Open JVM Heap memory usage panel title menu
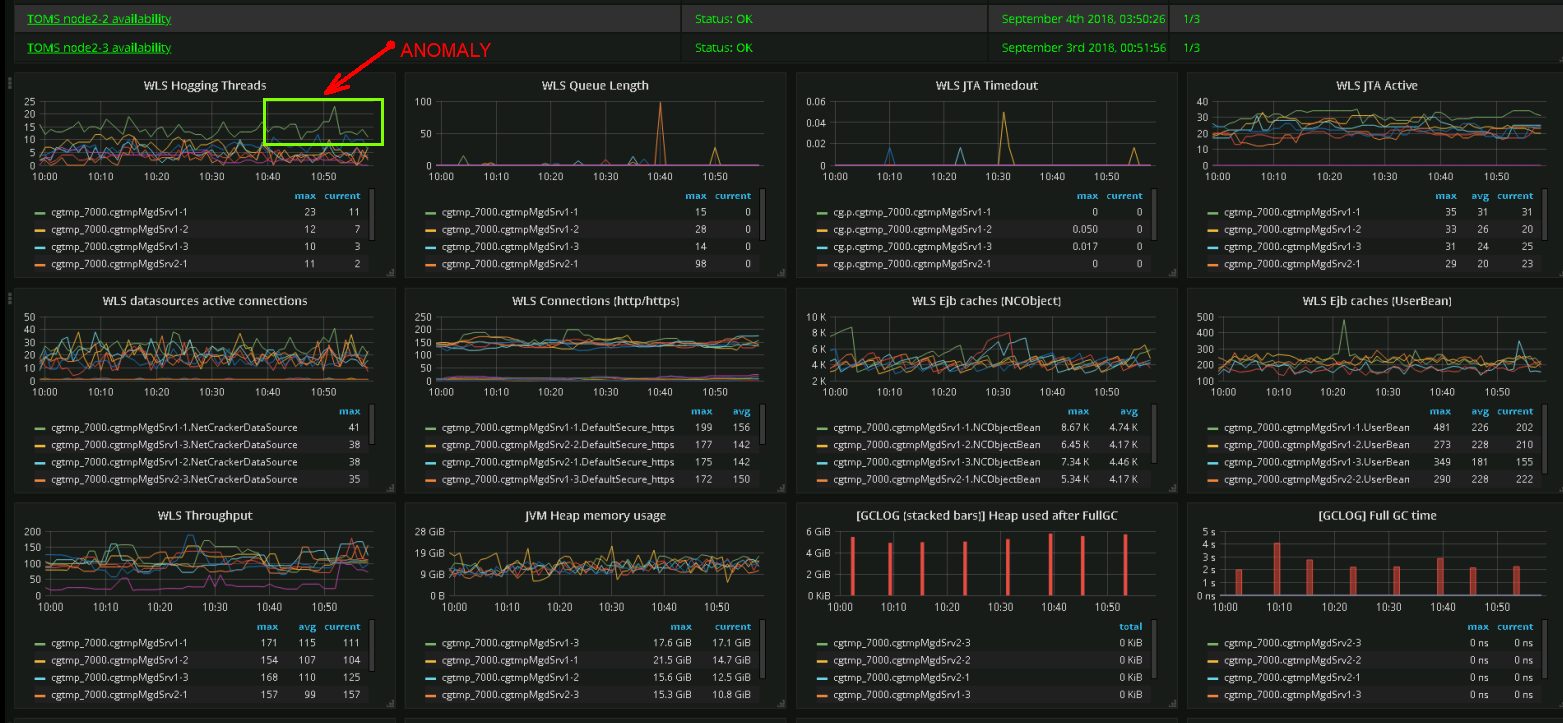Viewport: 1563px width, 723px height. pos(595,515)
